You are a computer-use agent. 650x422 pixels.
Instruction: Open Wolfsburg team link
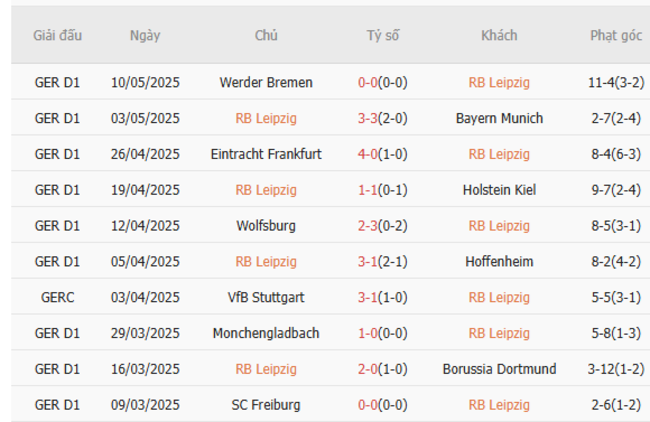266,226
